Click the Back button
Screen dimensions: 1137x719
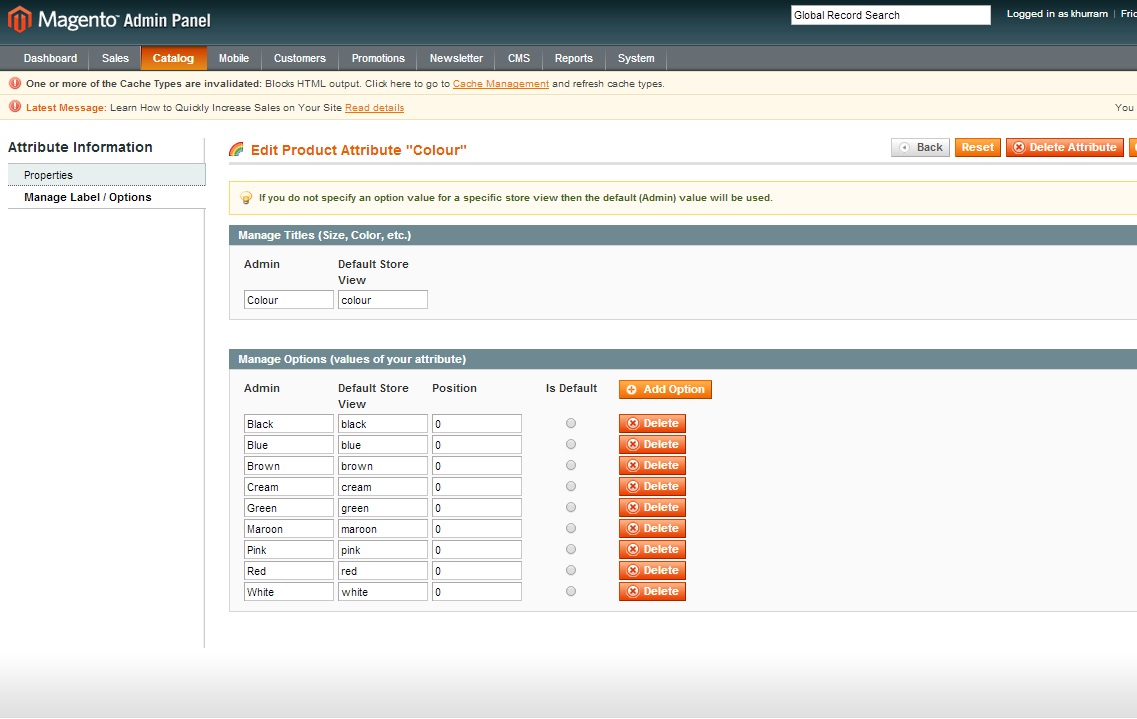click(x=920, y=147)
